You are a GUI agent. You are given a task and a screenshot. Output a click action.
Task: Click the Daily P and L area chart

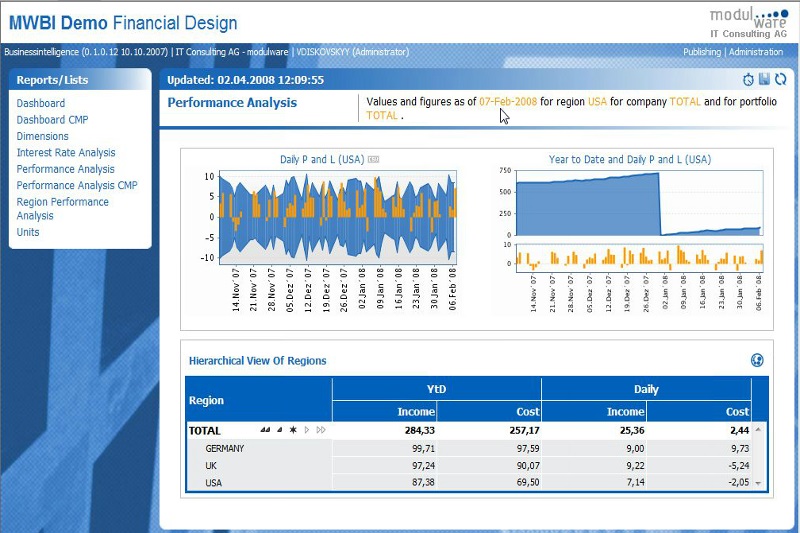[338, 217]
